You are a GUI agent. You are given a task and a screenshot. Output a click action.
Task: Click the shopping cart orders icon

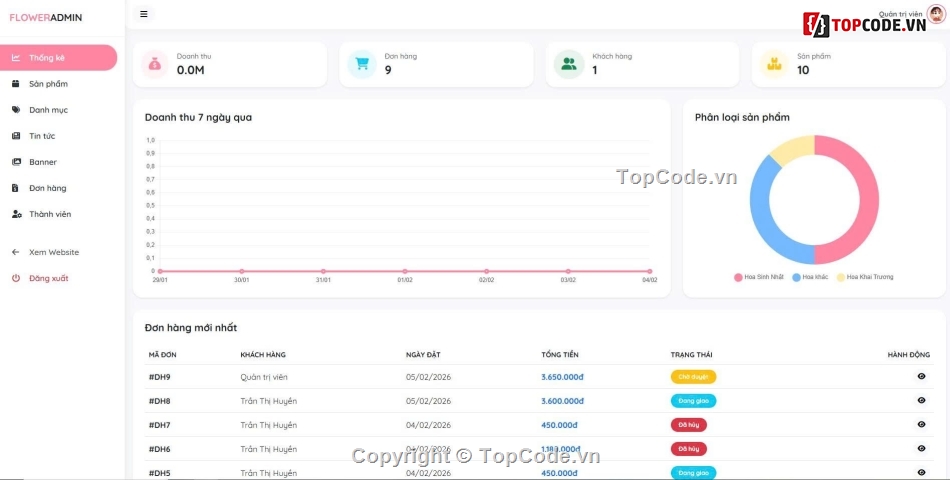pos(362,64)
